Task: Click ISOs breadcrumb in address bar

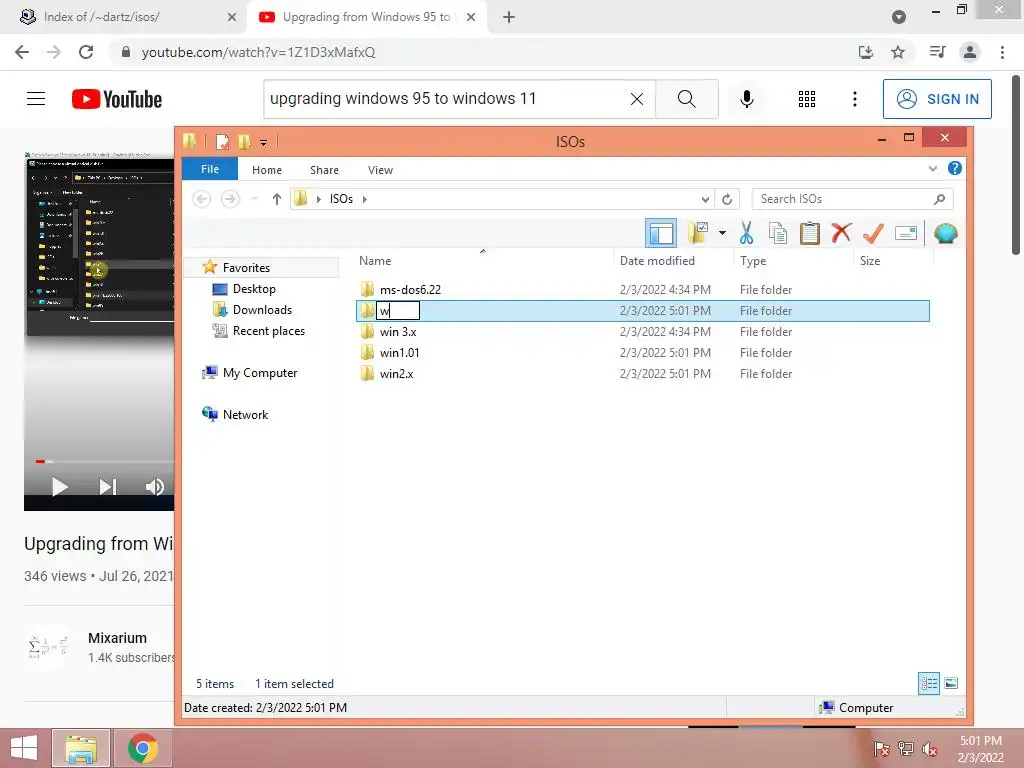Action: pyautogui.click(x=341, y=199)
